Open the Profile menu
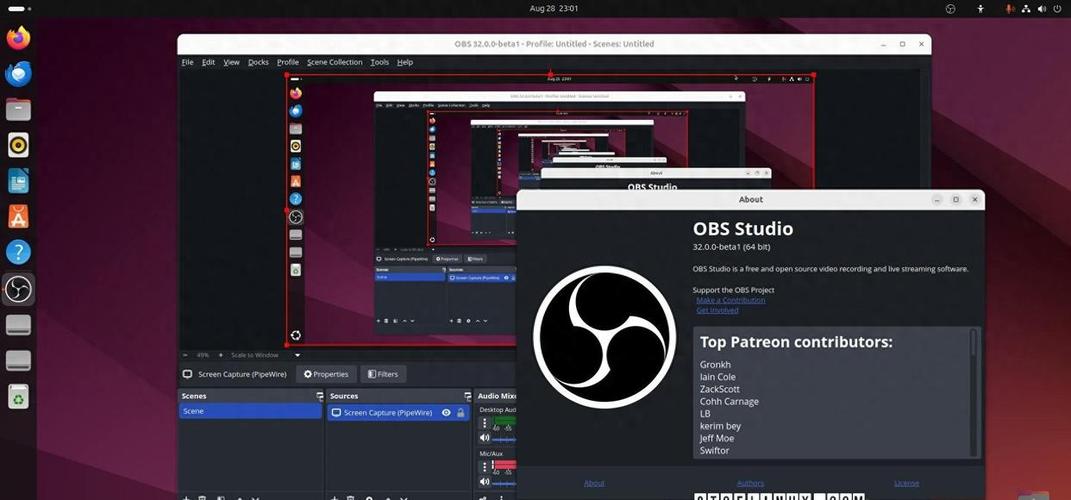 tap(288, 62)
